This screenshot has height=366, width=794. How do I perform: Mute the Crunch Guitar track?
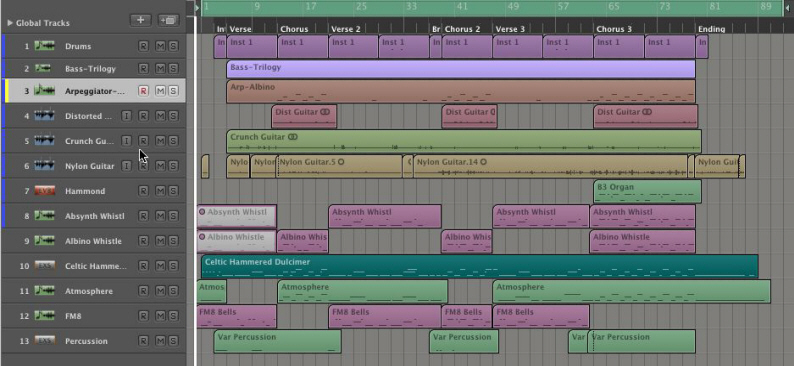(x=160, y=141)
